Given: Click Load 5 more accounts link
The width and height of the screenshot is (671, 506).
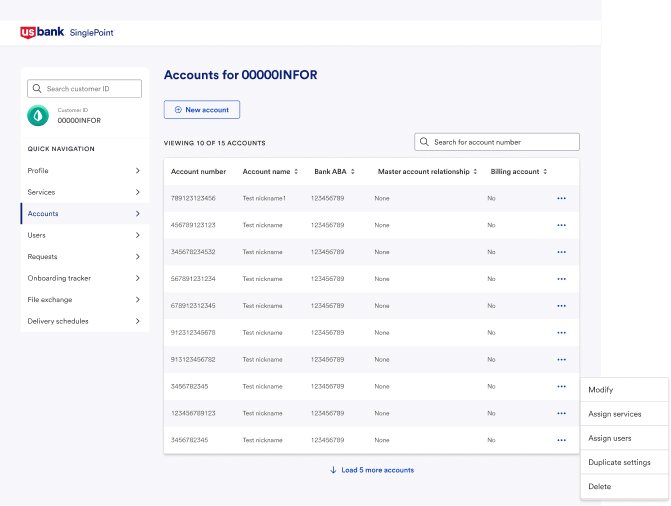Looking at the screenshot, I should pyautogui.click(x=372, y=470).
